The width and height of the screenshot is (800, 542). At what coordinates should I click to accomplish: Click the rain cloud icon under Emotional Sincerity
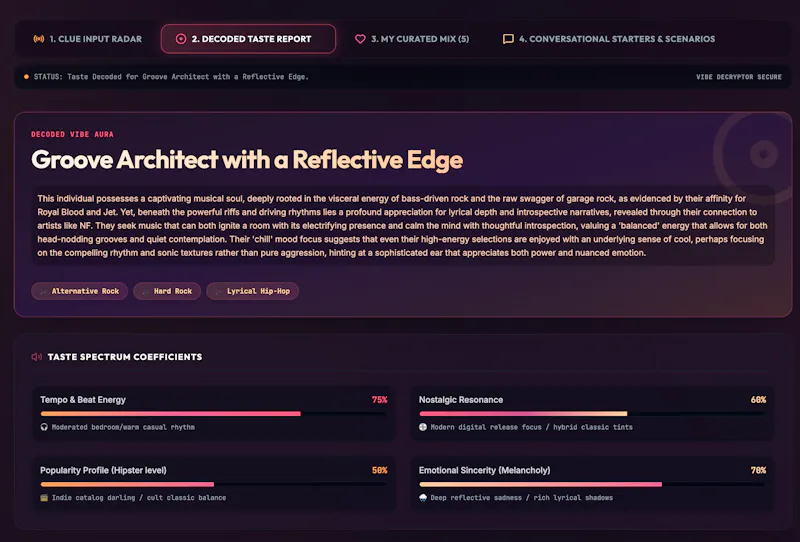[x=422, y=498]
